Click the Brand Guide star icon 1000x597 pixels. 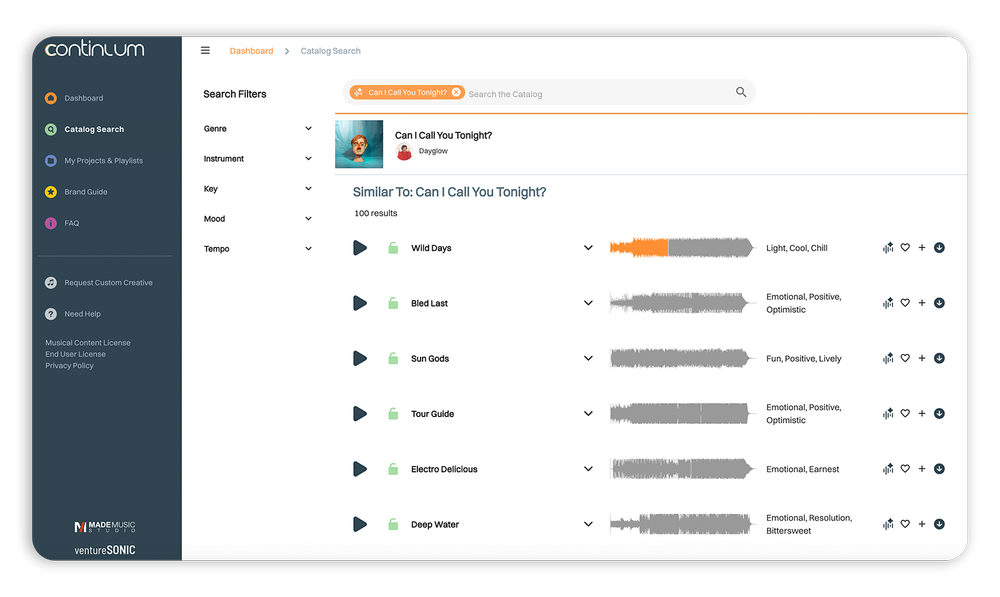point(51,192)
